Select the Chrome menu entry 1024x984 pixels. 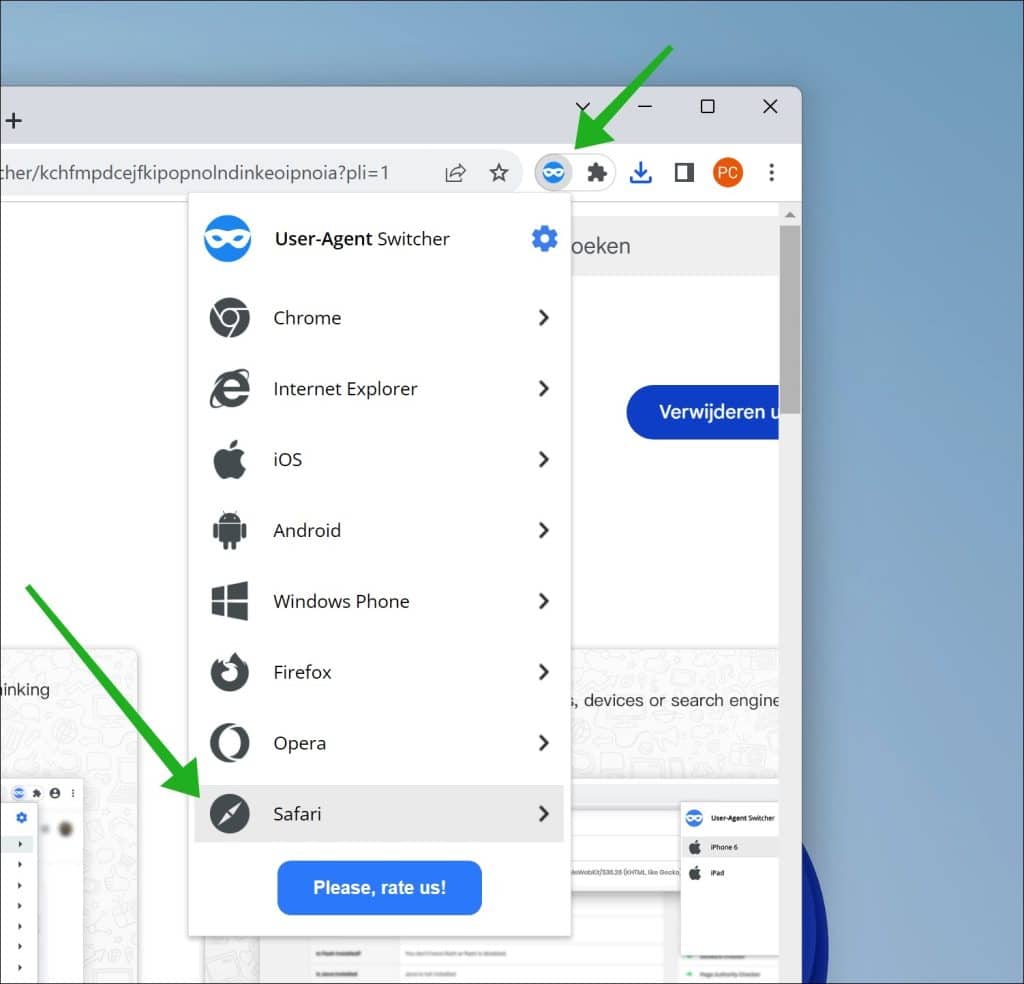(379, 318)
